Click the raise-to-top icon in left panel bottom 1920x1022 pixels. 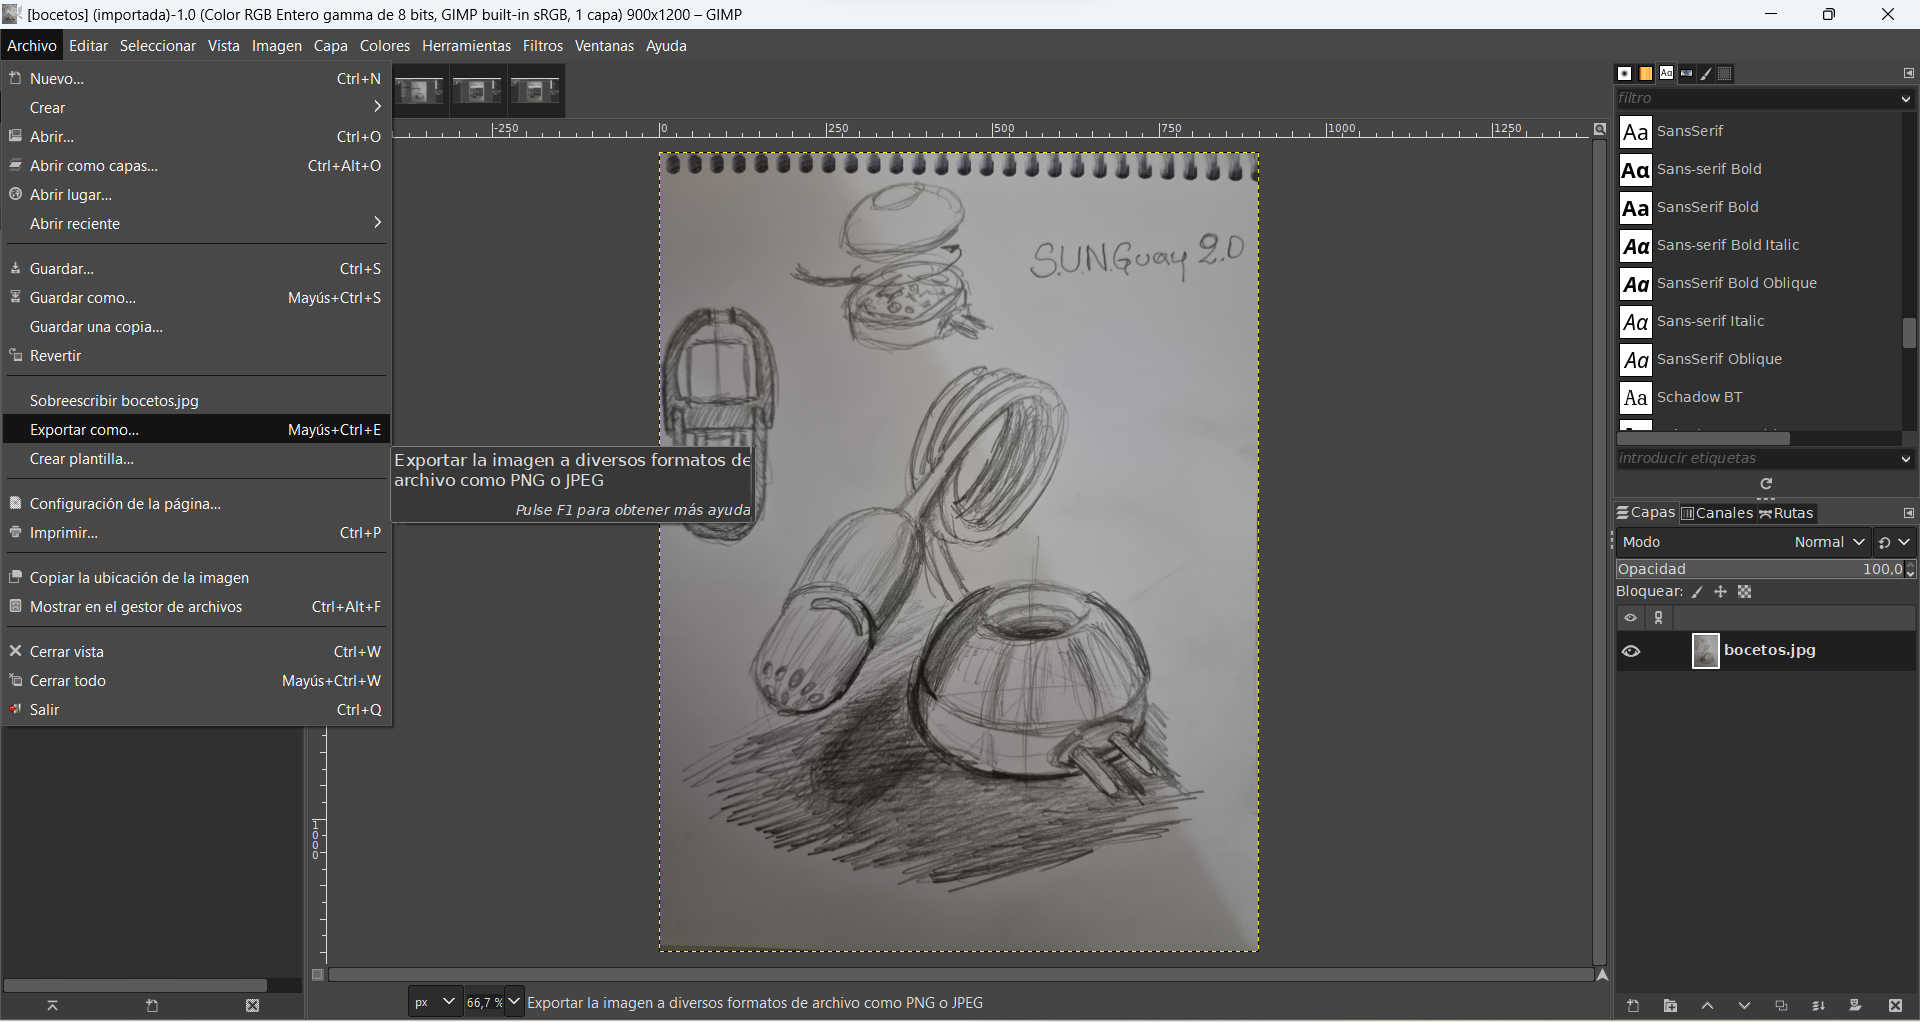tap(52, 1006)
